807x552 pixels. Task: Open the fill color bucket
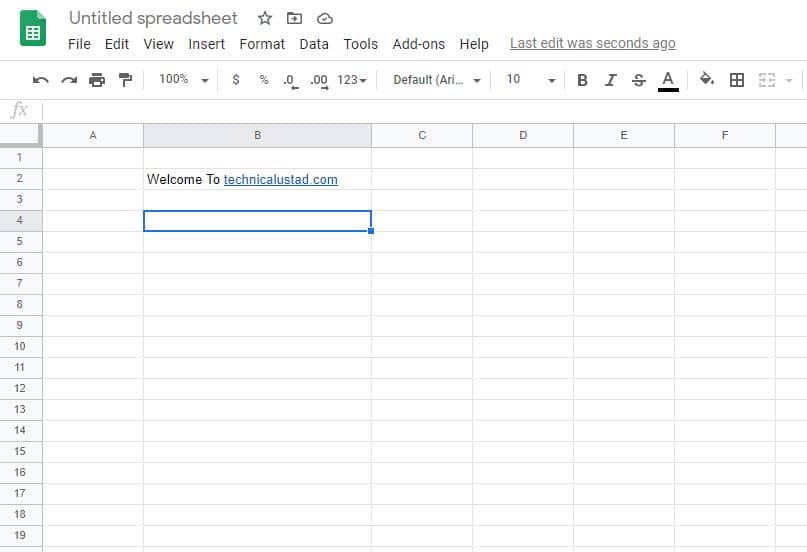click(707, 79)
